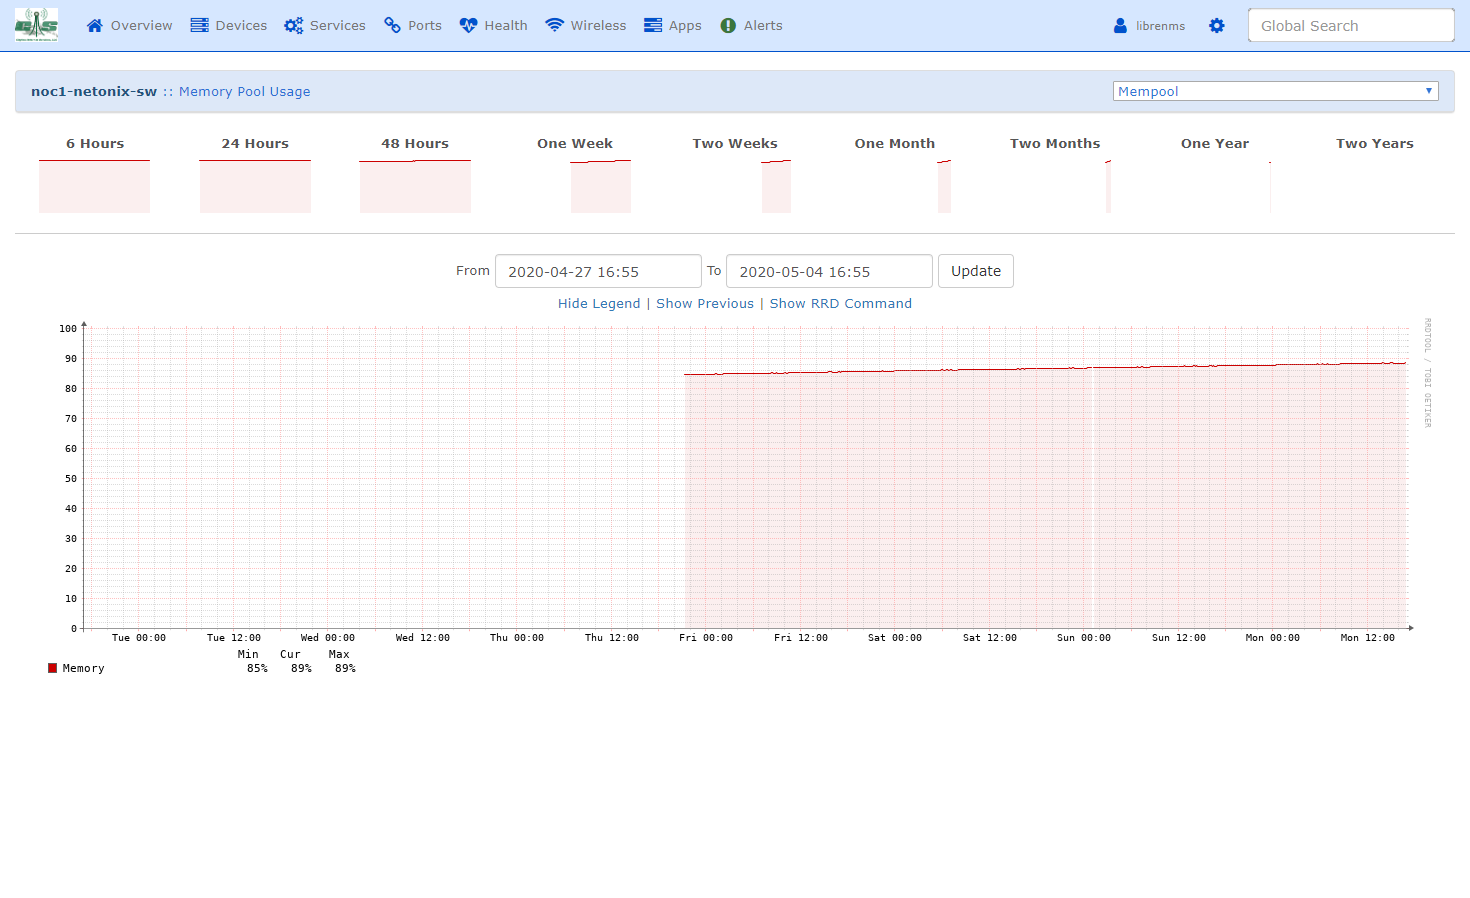The width and height of the screenshot is (1470, 898).
Task: Click the Alerts exclamation icon
Action: 728,26
